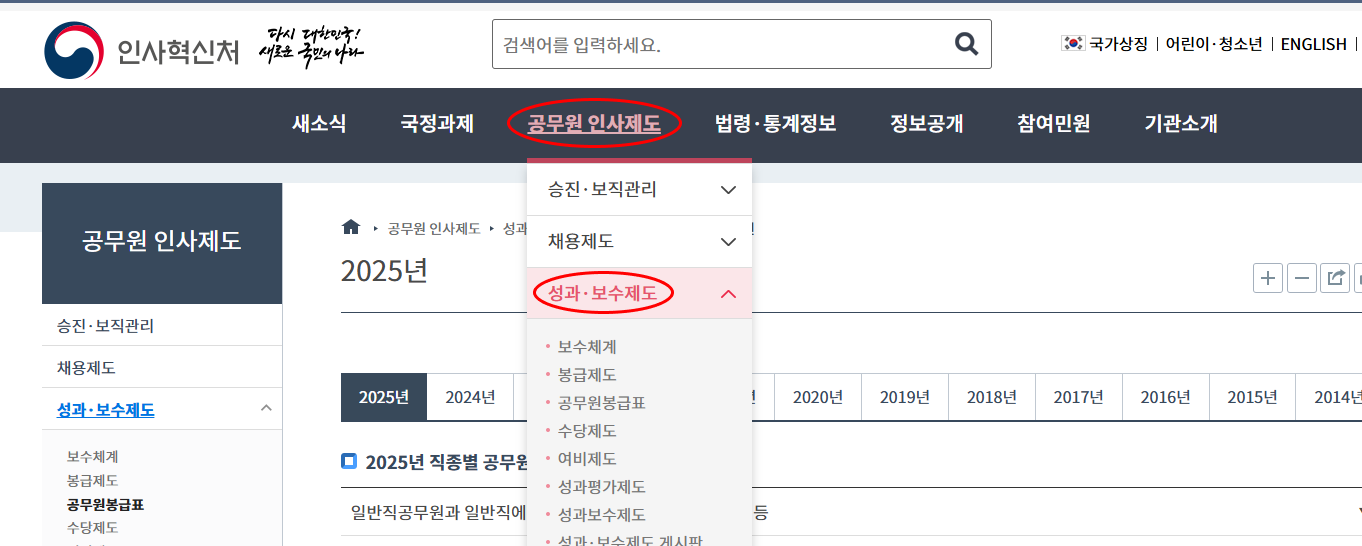Click 국가상징 link in the top bar
The image size is (1362, 546).
click(1118, 44)
